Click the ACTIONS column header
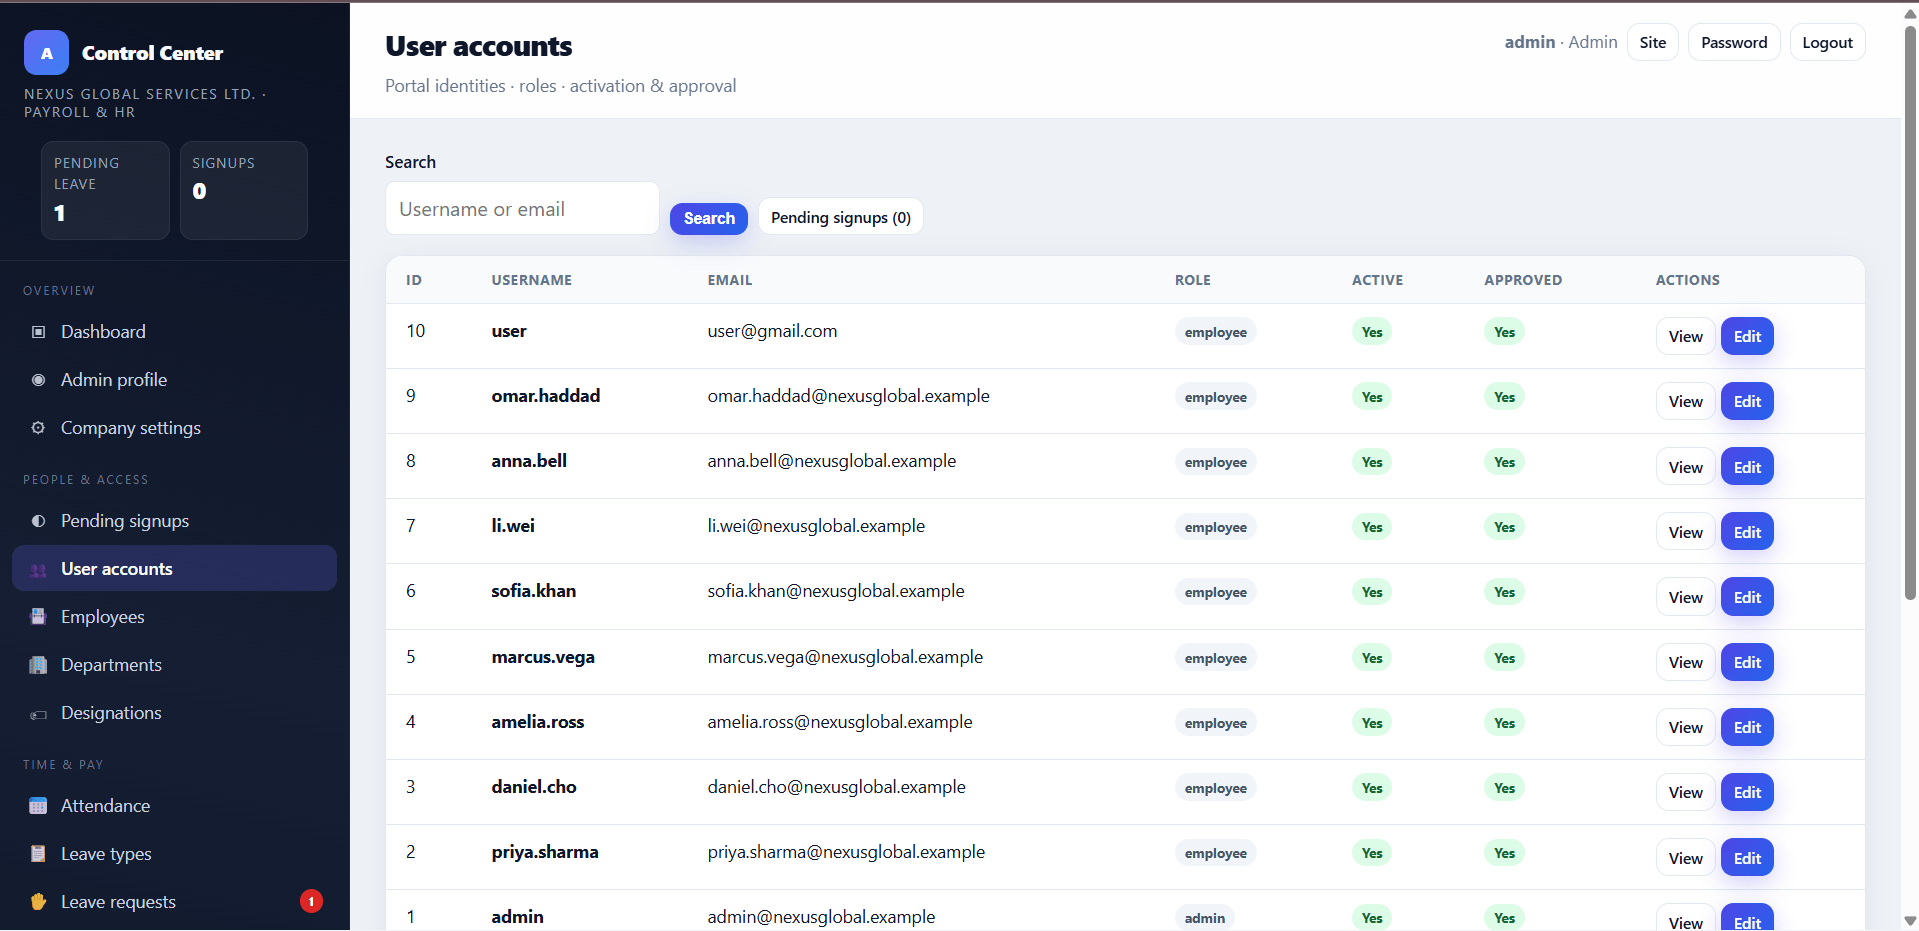Image resolution: width=1919 pixels, height=931 pixels. (1688, 280)
